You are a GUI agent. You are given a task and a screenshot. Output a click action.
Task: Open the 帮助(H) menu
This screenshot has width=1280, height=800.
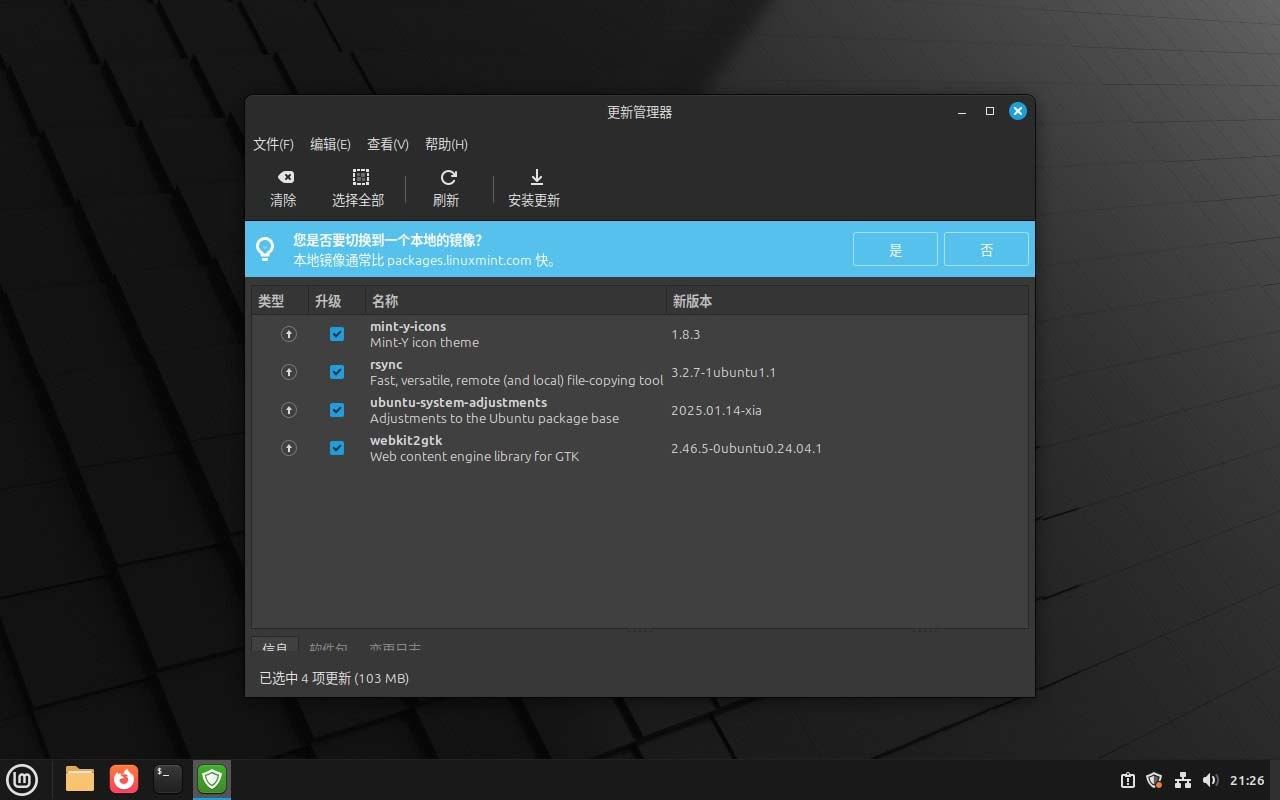[446, 144]
